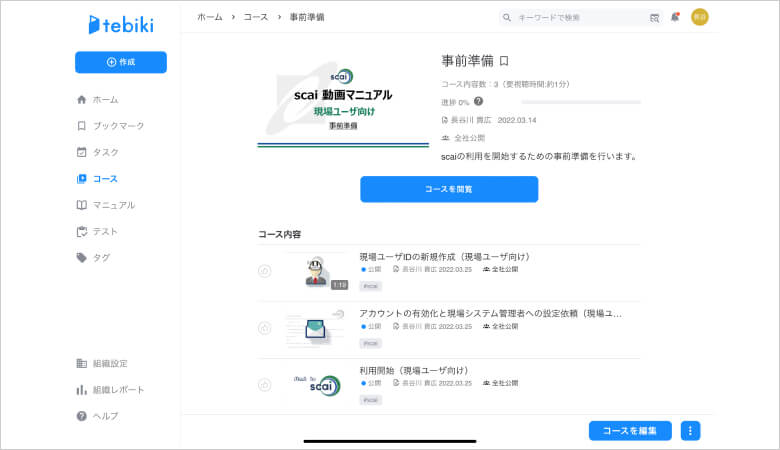Screen dimensions: 780x450
Task: Open the notifications bell
Action: 675,17
